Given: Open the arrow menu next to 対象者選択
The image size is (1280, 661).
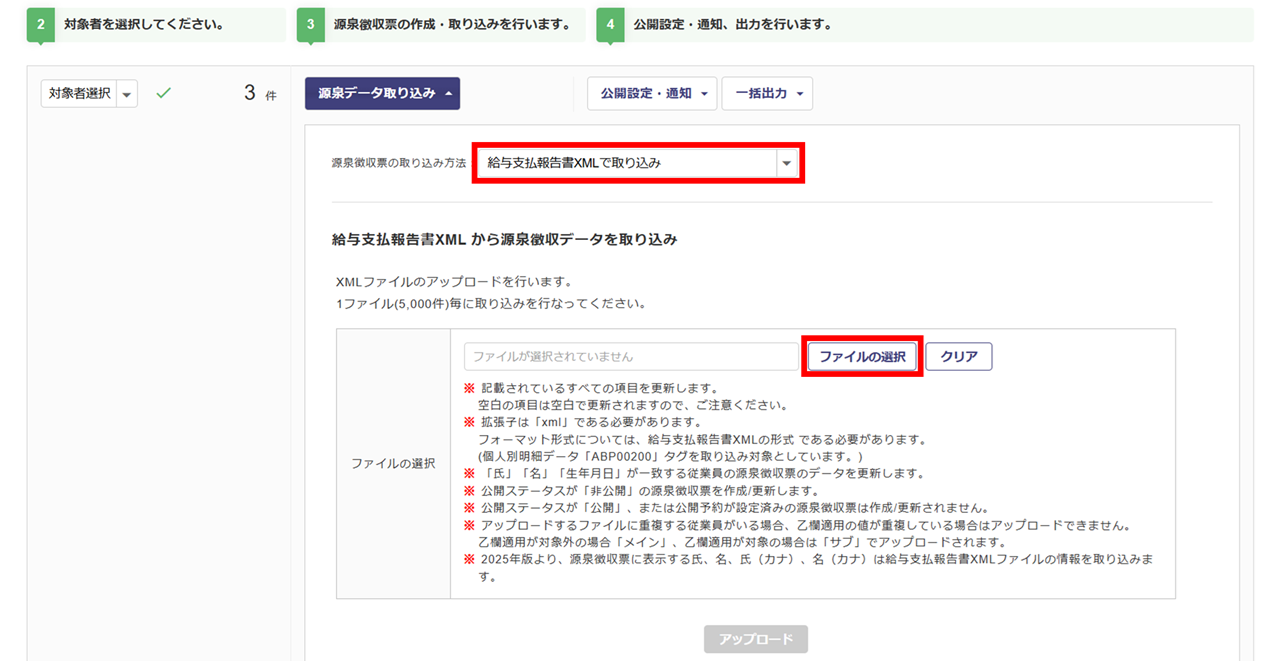Looking at the screenshot, I should tap(127, 94).
